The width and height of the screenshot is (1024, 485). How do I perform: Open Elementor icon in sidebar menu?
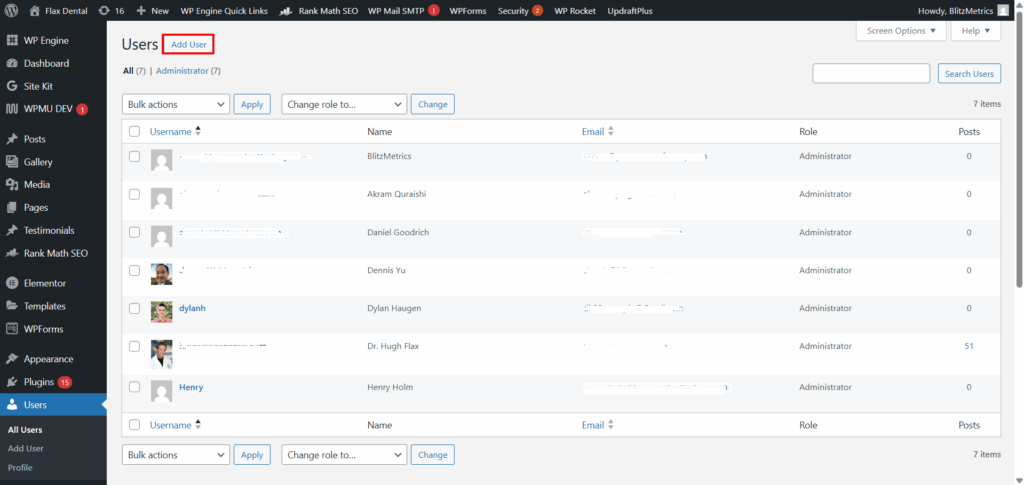tap(12, 283)
